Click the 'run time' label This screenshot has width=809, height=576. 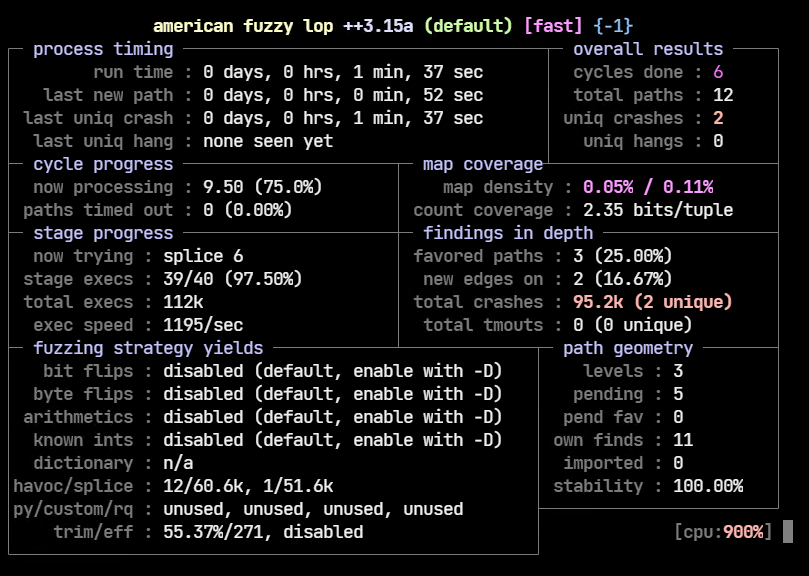133,72
